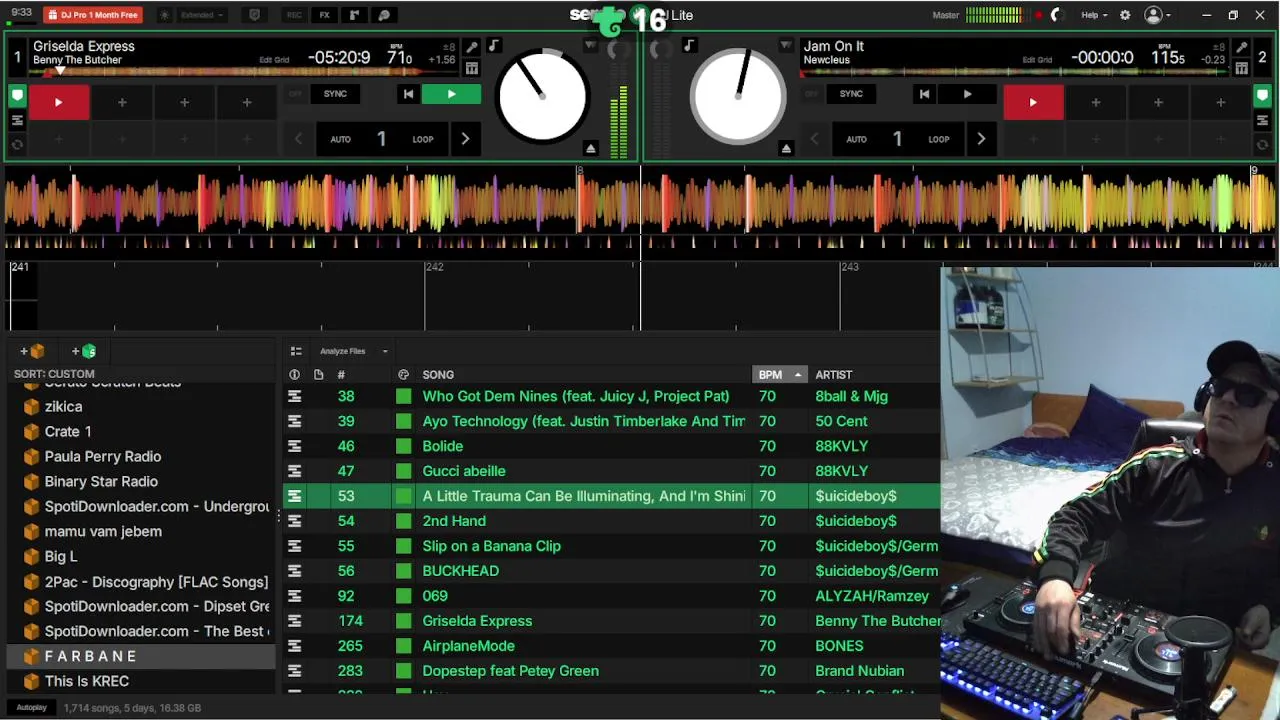Toggle the FX panel
The height and width of the screenshot is (720, 1280).
pos(325,15)
